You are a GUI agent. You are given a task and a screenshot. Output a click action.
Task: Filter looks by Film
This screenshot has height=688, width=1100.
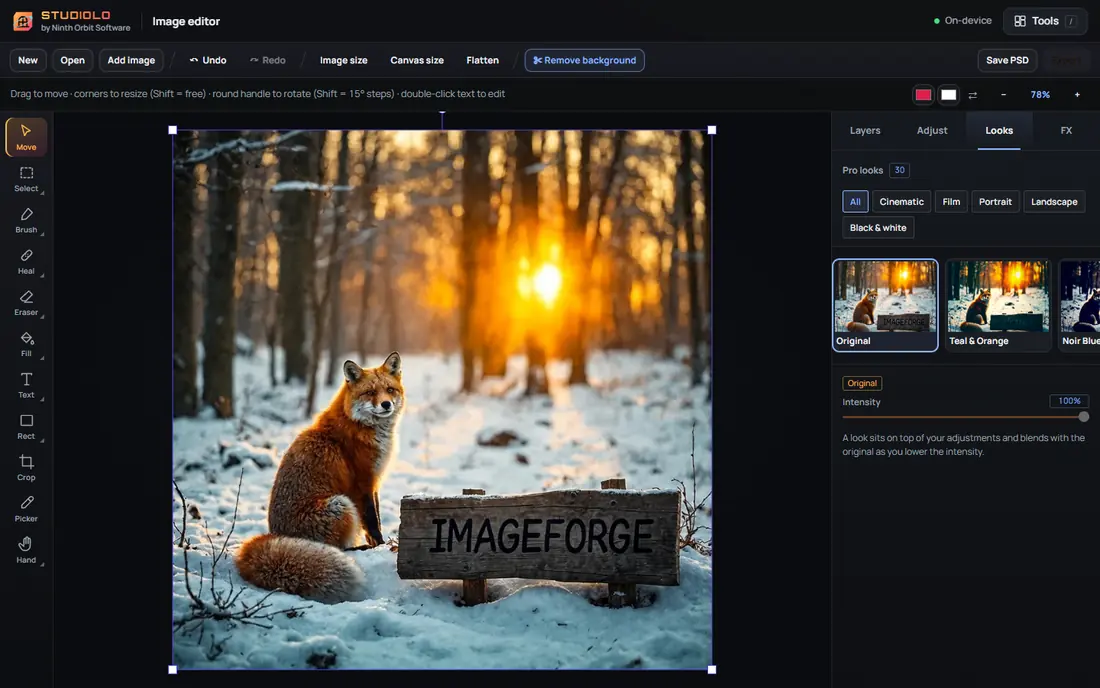click(x=951, y=202)
